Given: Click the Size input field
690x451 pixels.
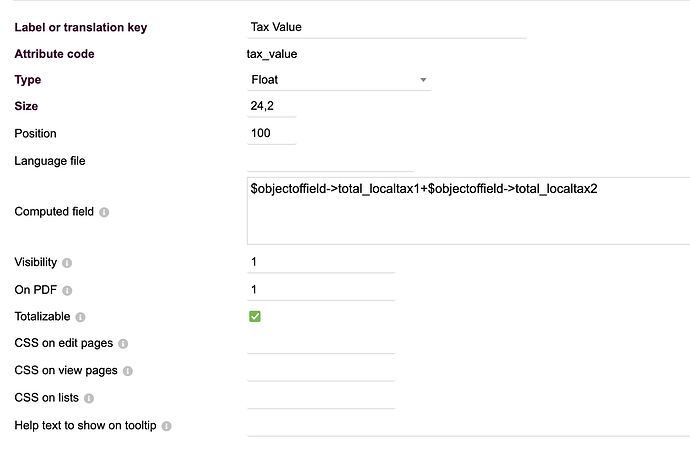Looking at the screenshot, I should pos(271,105).
